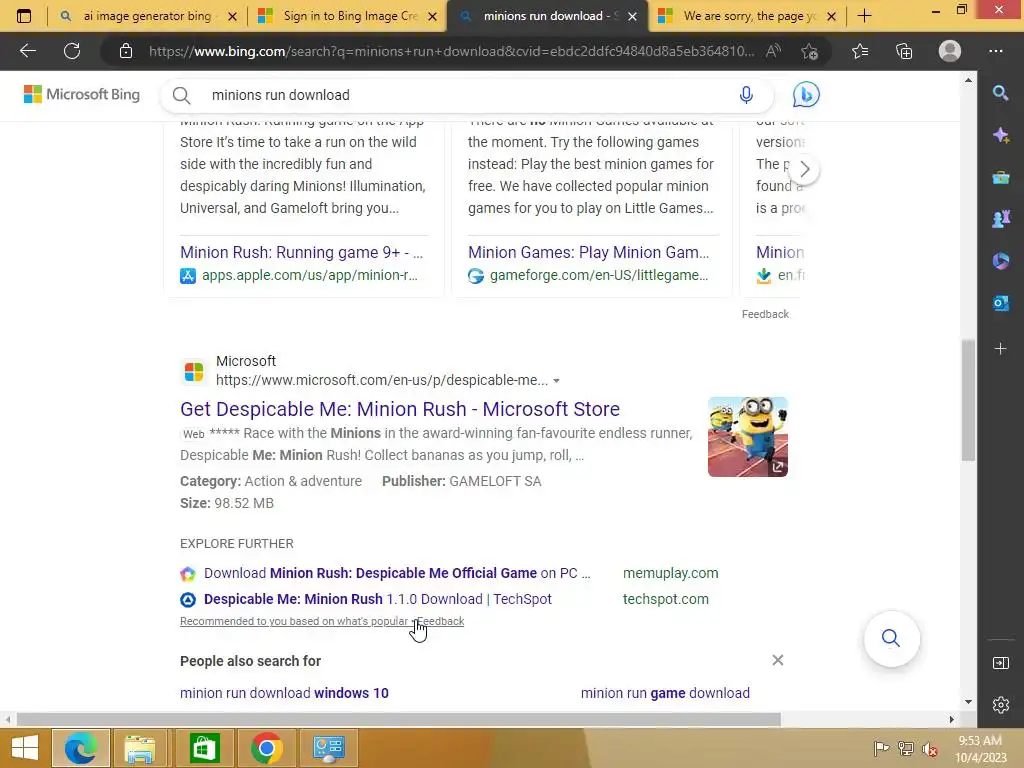Image resolution: width=1024 pixels, height=768 pixels.
Task: Turn on Read aloud in address bar
Action: tap(773, 51)
